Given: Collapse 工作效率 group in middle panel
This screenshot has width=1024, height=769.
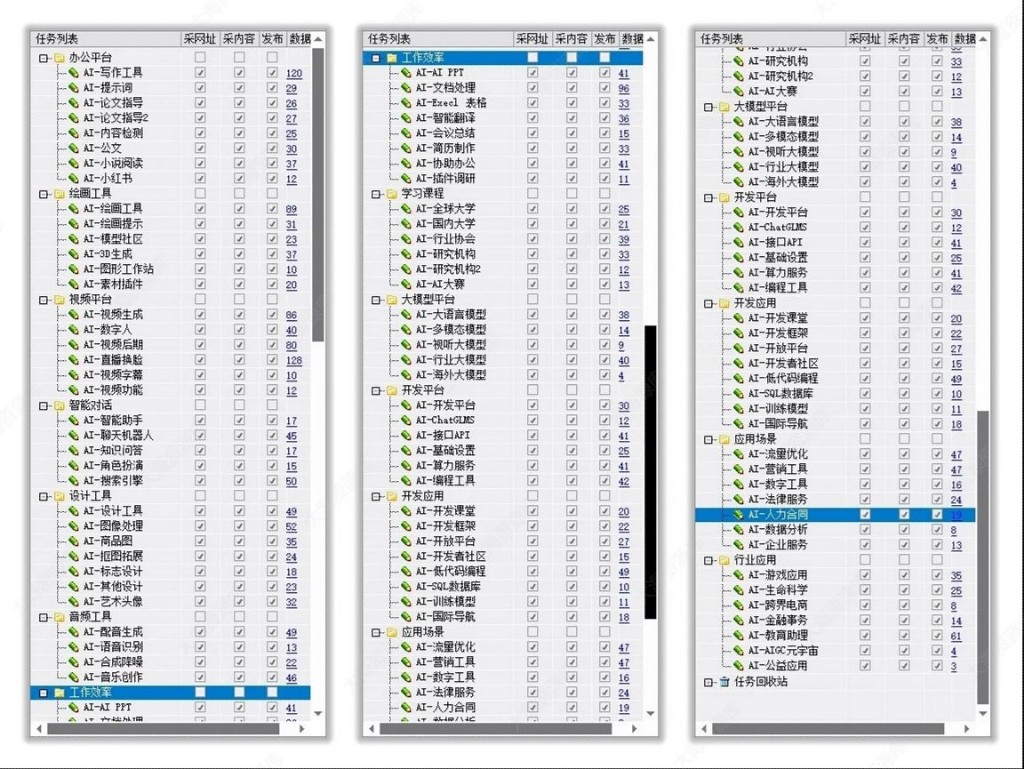Looking at the screenshot, I should pos(376,58).
